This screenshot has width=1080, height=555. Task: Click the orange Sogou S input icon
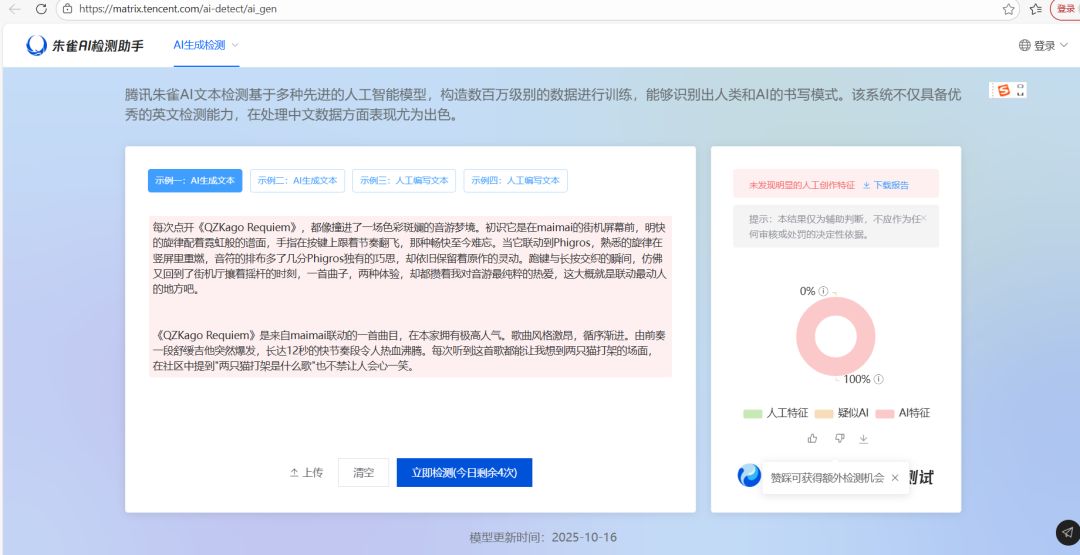pos(1004,90)
